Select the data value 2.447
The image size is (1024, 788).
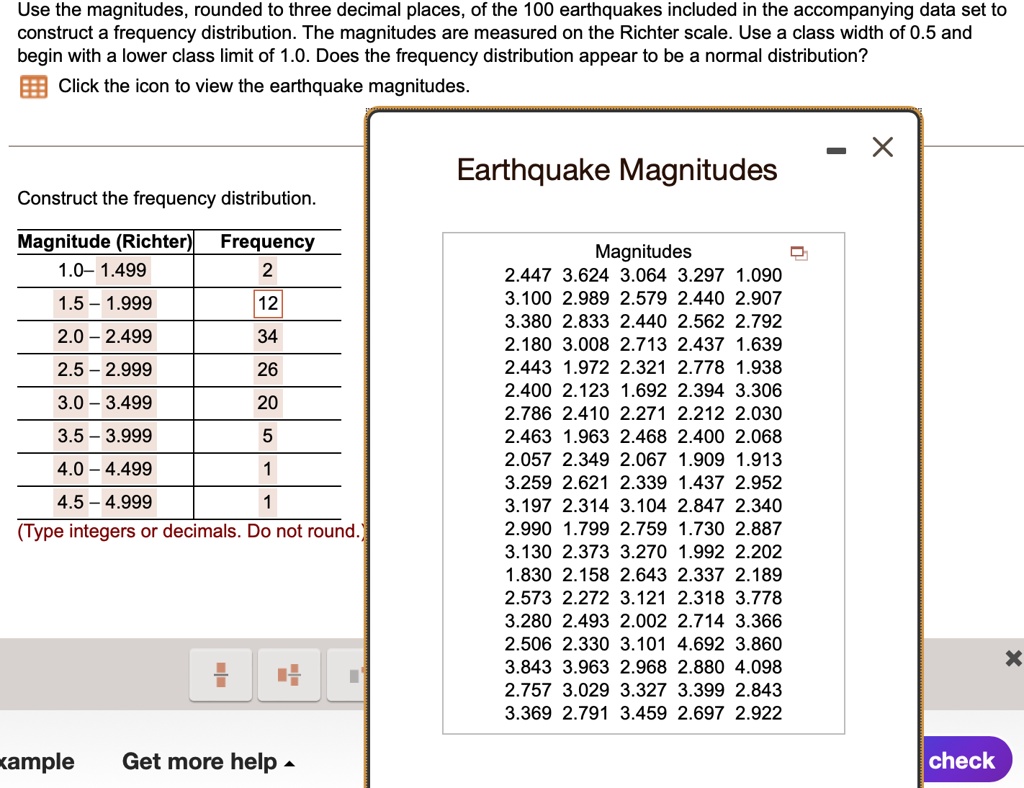click(529, 275)
